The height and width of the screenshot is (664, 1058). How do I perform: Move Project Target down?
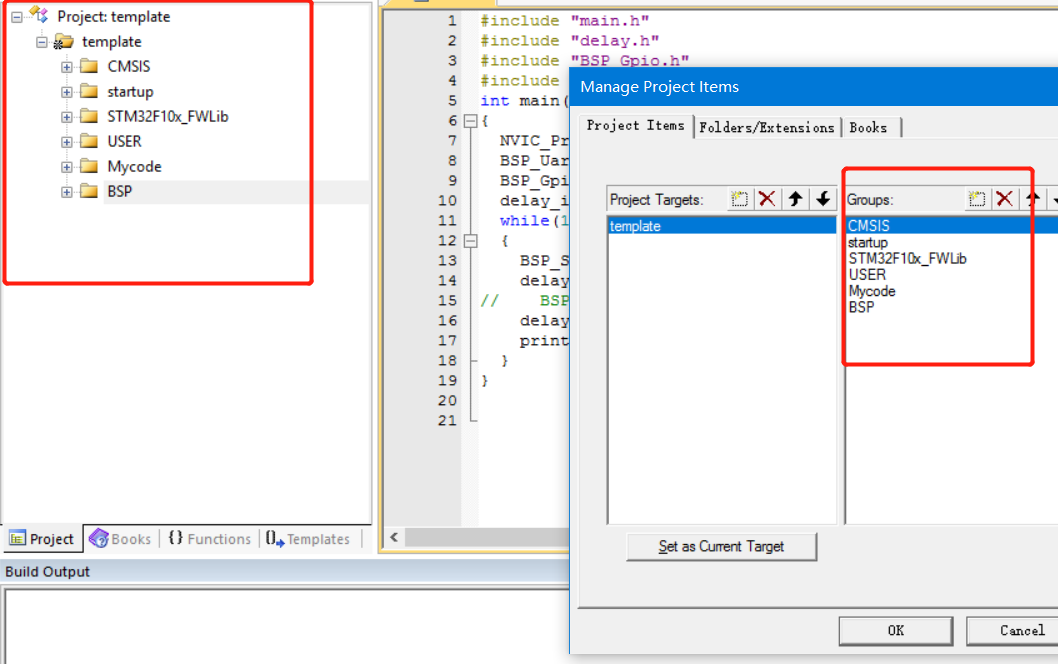(823, 199)
